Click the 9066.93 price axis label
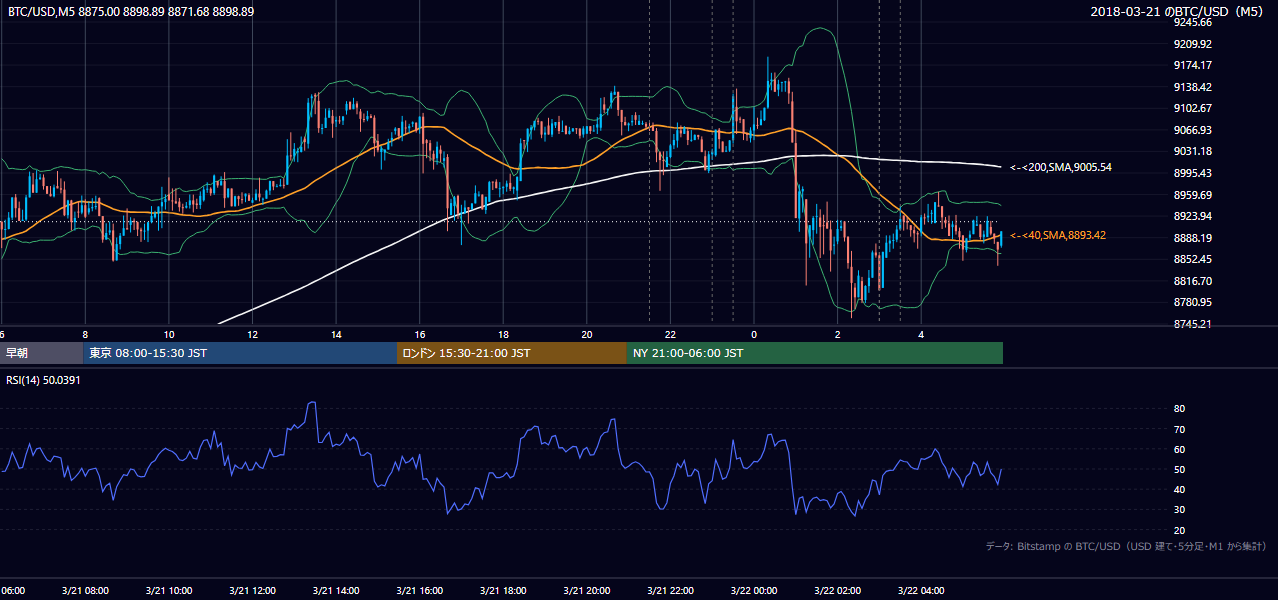Viewport: 1278px width, 600px height. point(1193,130)
